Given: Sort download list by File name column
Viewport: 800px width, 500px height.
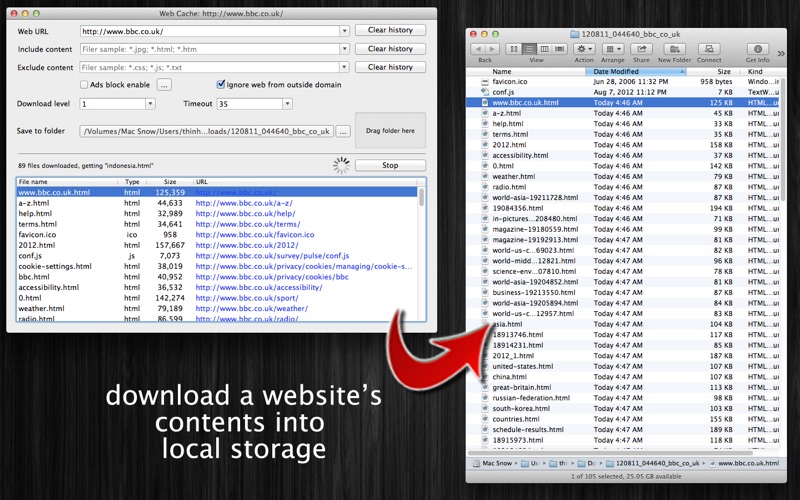Looking at the screenshot, I should pyautogui.click(x=67, y=182).
